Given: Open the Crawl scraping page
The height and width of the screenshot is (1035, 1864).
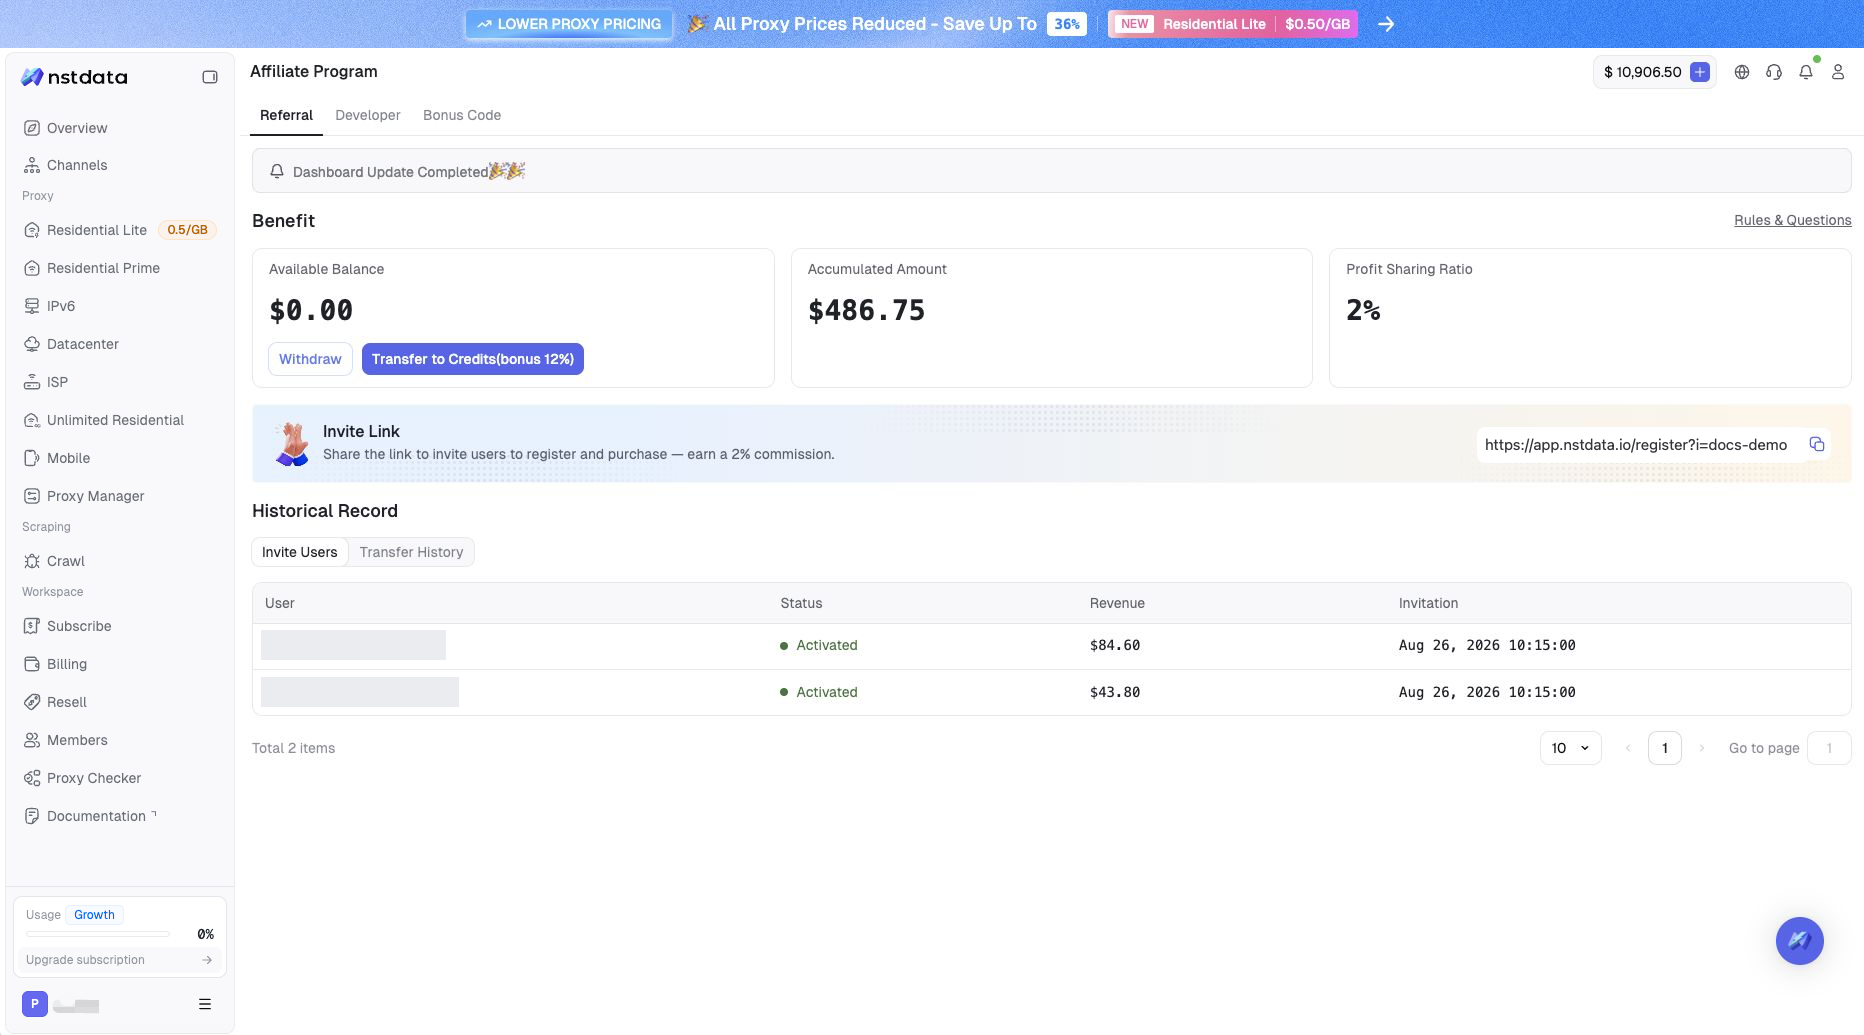Looking at the screenshot, I should coord(120,561).
